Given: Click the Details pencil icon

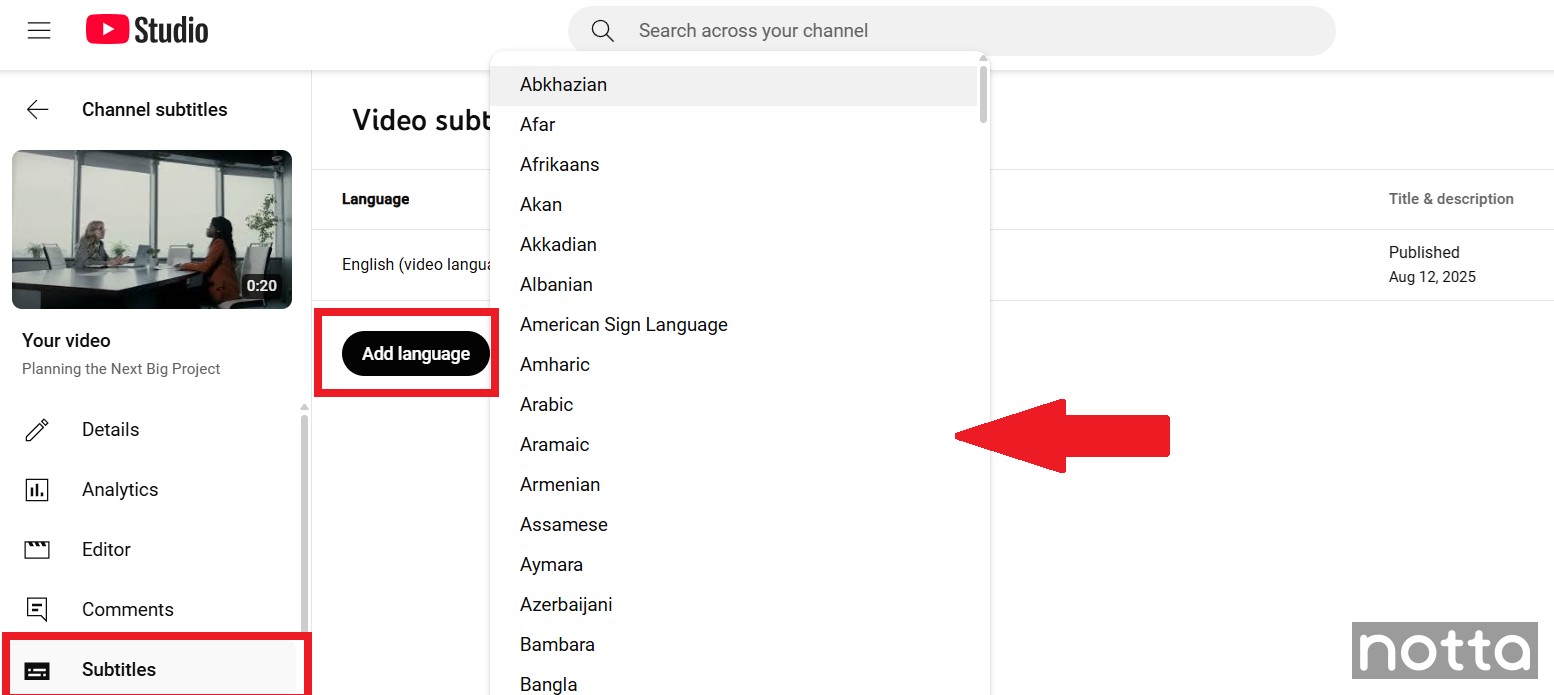Looking at the screenshot, I should 37,430.
